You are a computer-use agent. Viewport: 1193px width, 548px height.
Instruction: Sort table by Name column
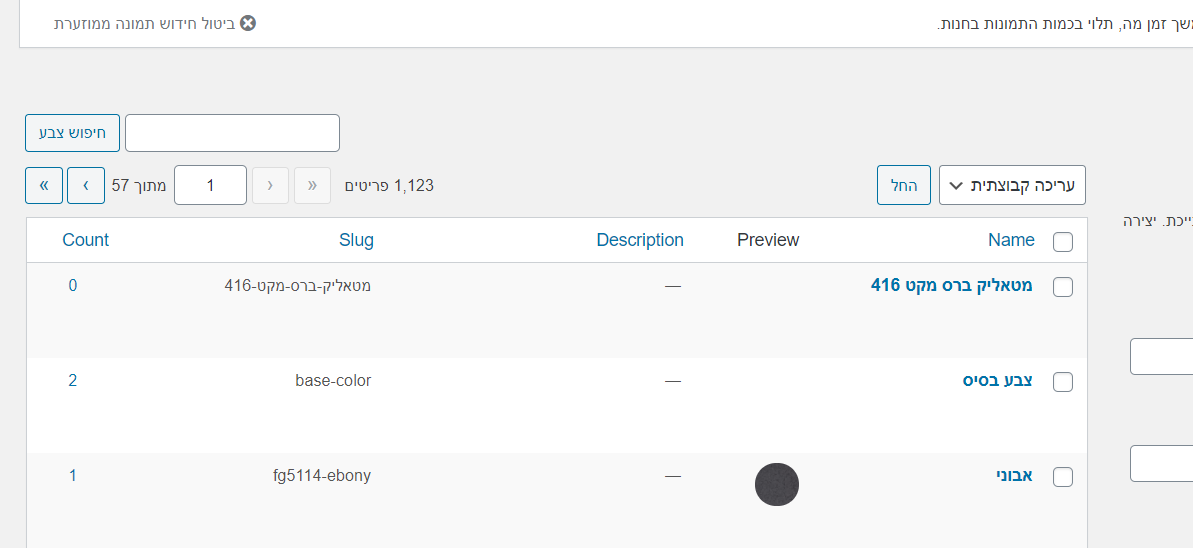[1011, 240]
